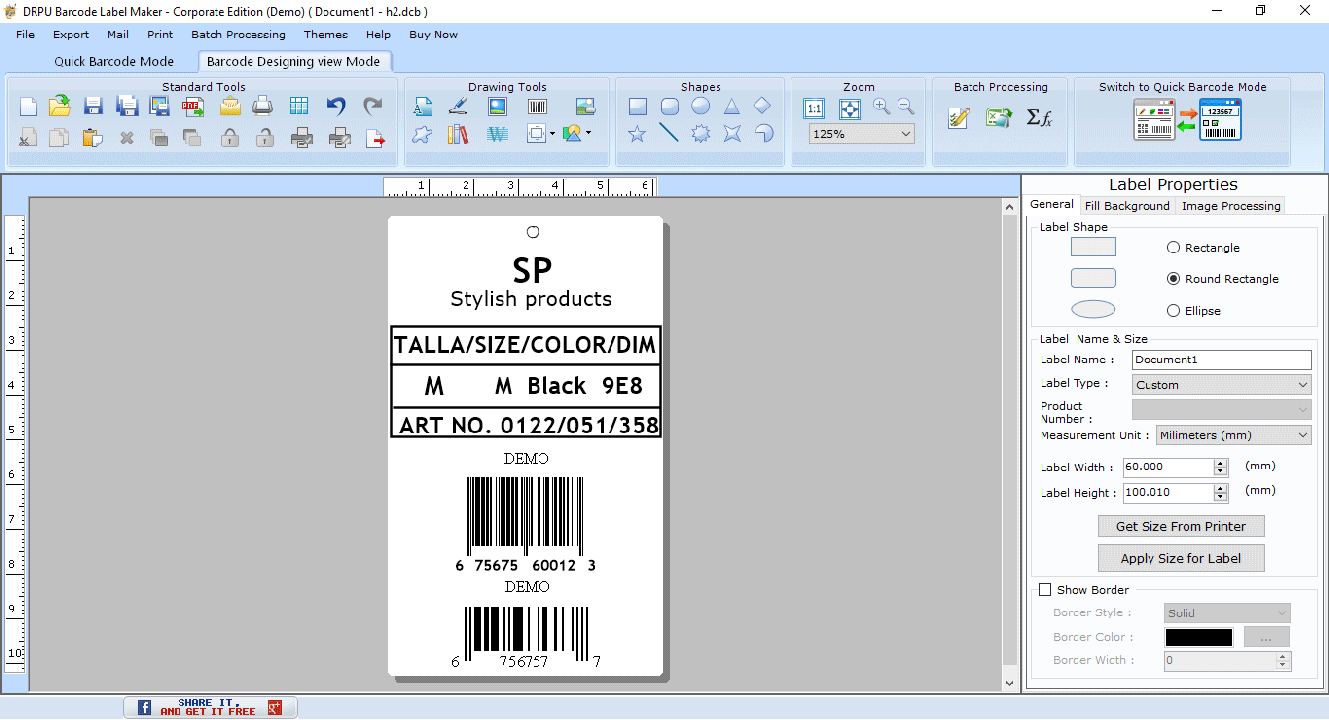Screen dimensions: 1329x720
Task: Select the Barcode drawing tool
Action: (x=536, y=106)
